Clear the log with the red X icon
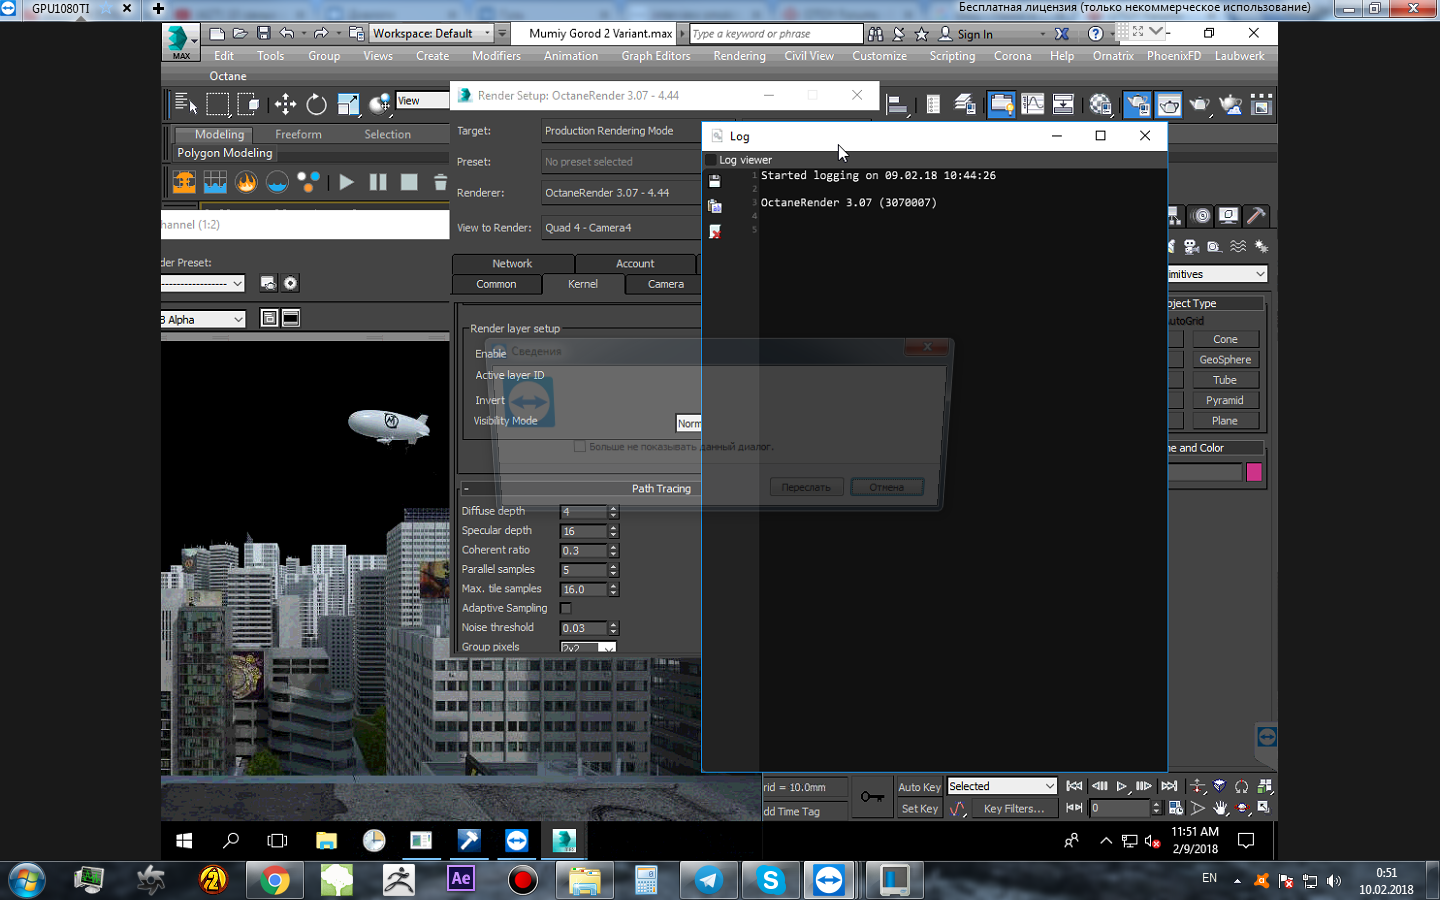This screenshot has height=900, width=1440. (x=715, y=231)
